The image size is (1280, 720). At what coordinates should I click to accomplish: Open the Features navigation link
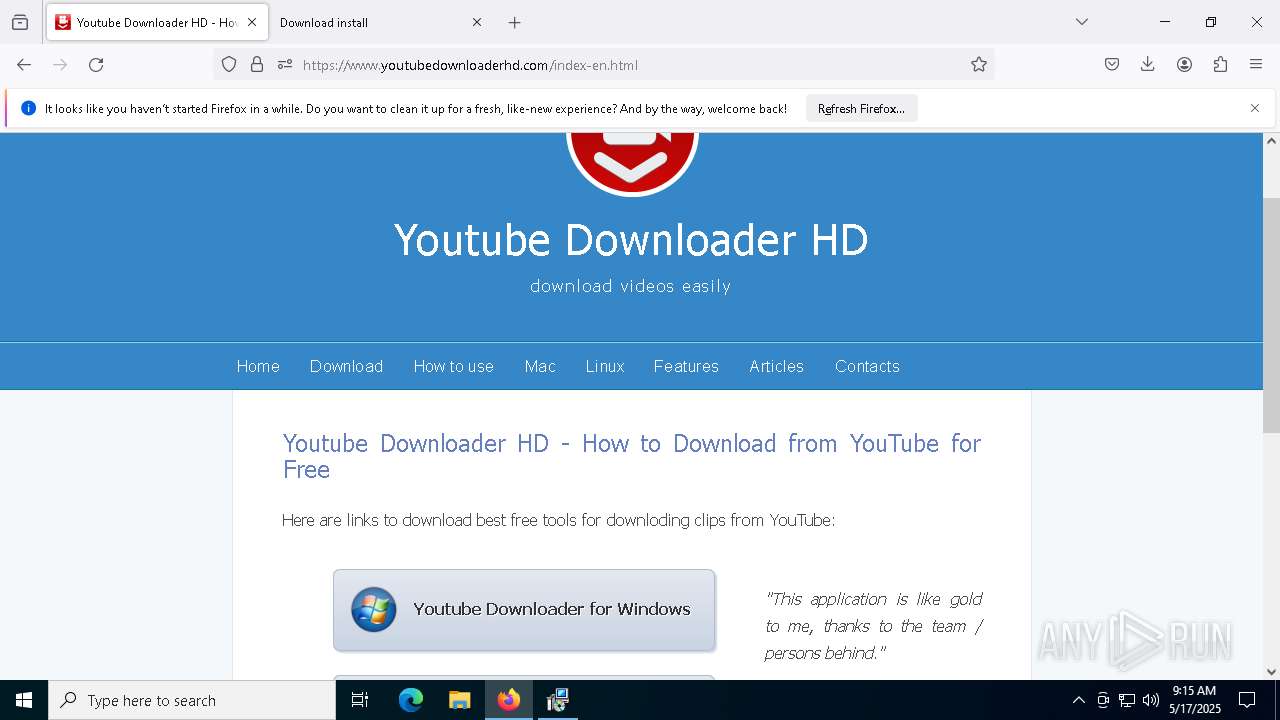click(686, 366)
